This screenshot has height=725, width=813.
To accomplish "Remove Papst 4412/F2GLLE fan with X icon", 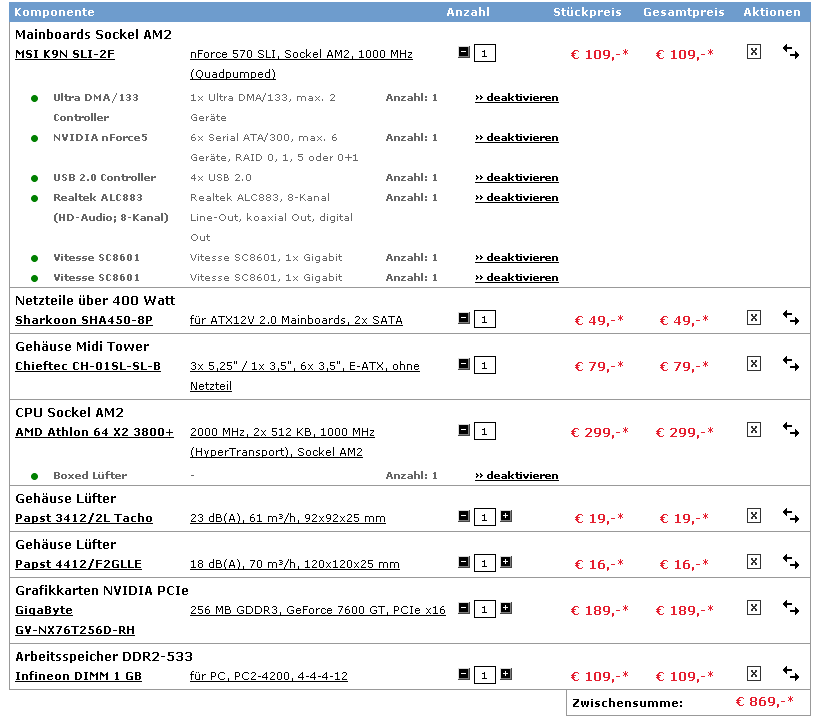I will 754,562.
